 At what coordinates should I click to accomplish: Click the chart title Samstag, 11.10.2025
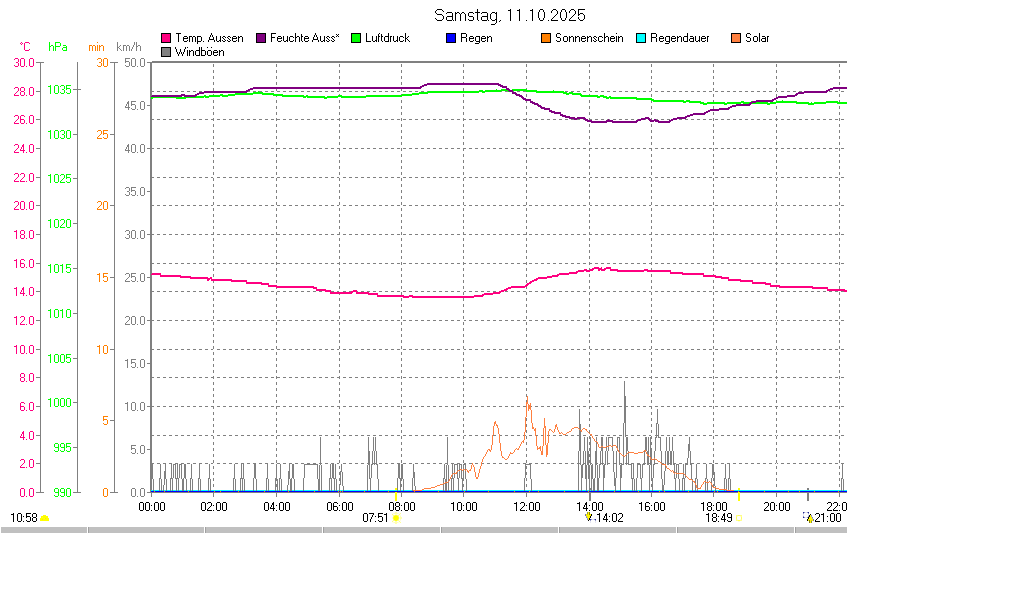point(511,16)
